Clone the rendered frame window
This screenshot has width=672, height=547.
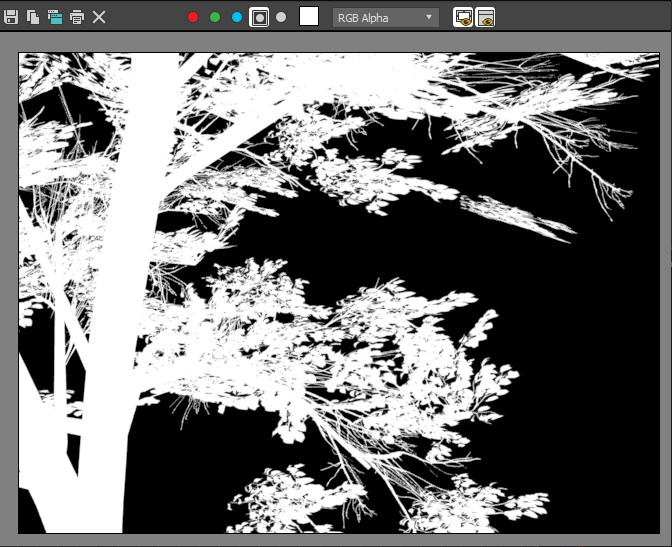click(x=55, y=17)
